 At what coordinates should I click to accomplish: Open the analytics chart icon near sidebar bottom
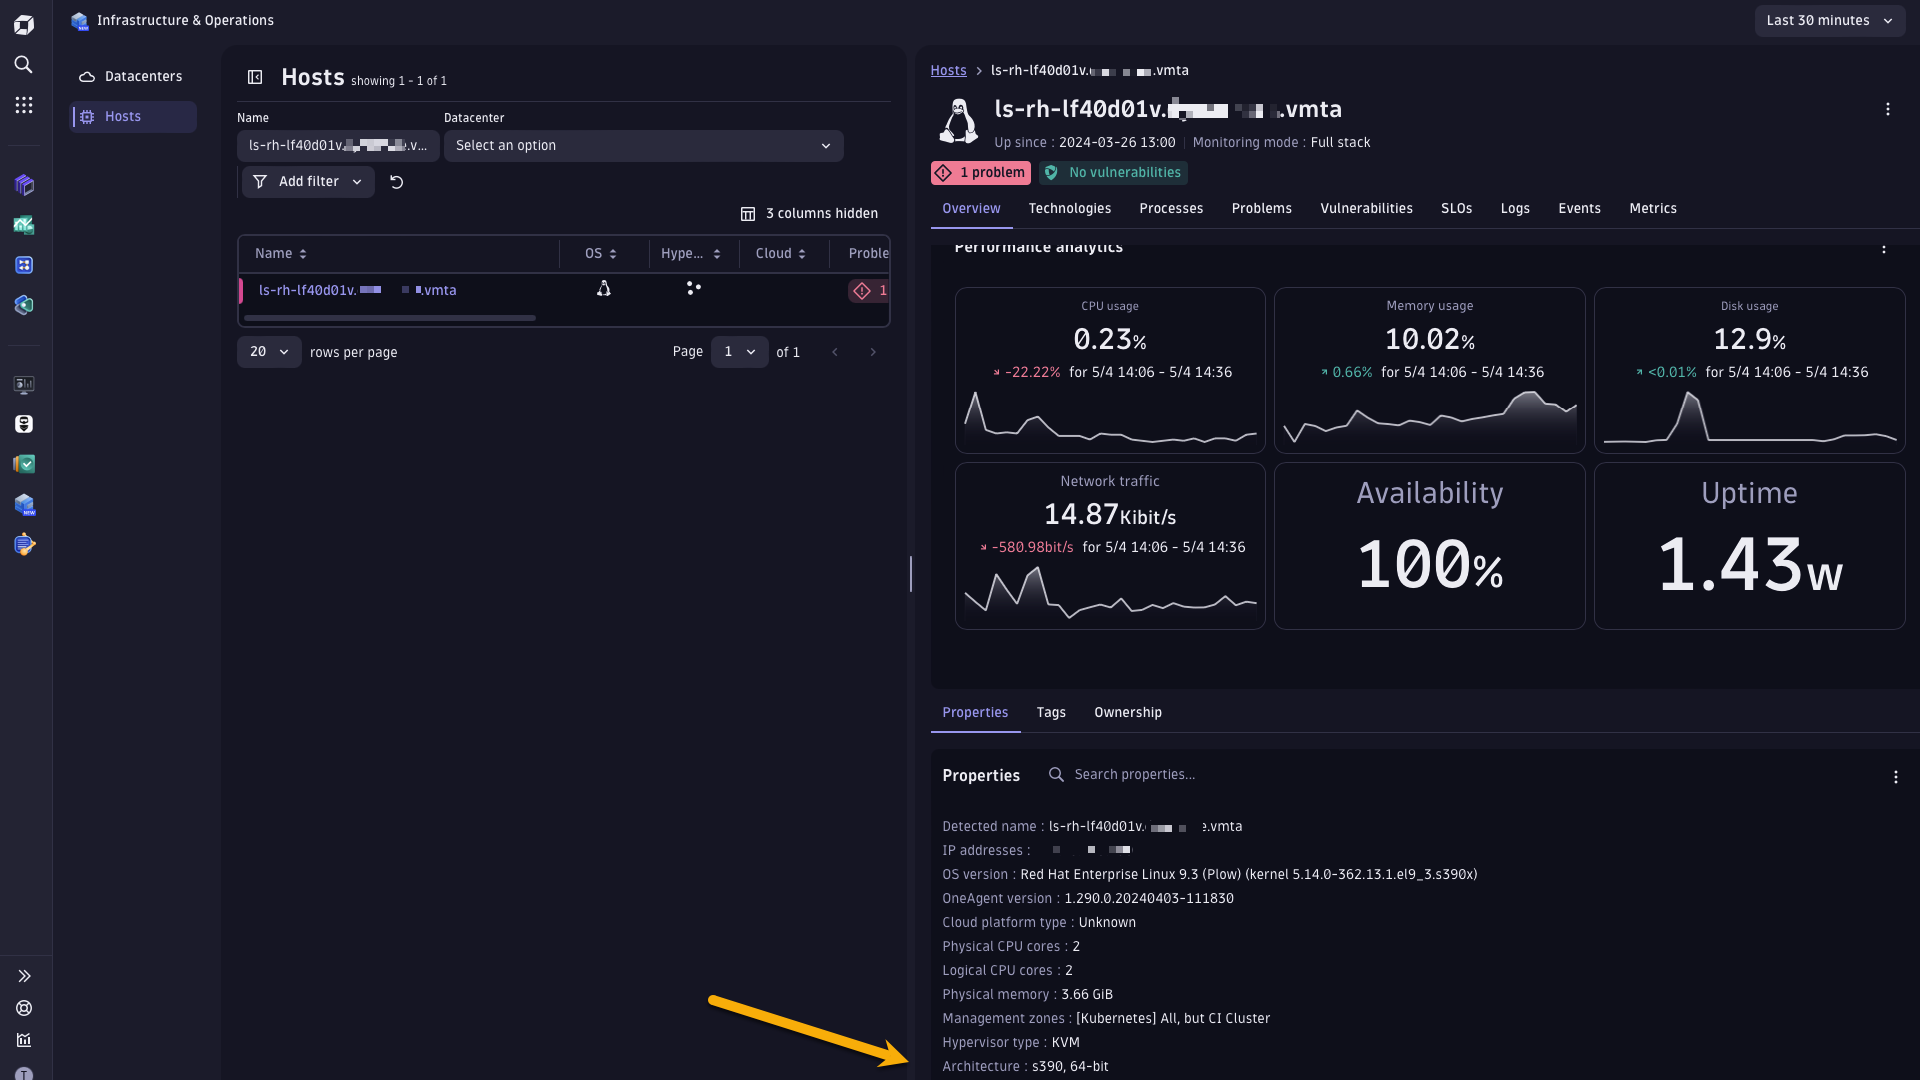click(x=24, y=1040)
